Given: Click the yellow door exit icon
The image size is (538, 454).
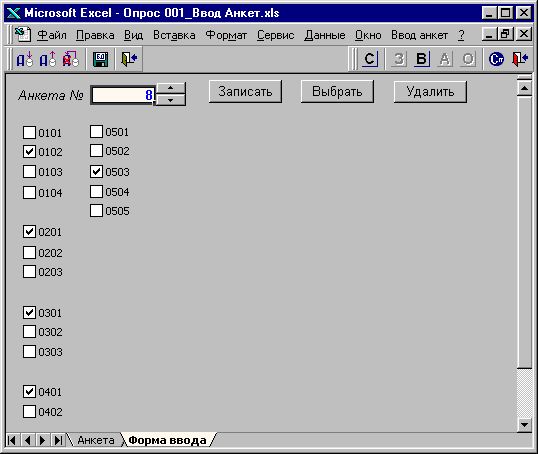Looking at the screenshot, I should click(x=129, y=59).
